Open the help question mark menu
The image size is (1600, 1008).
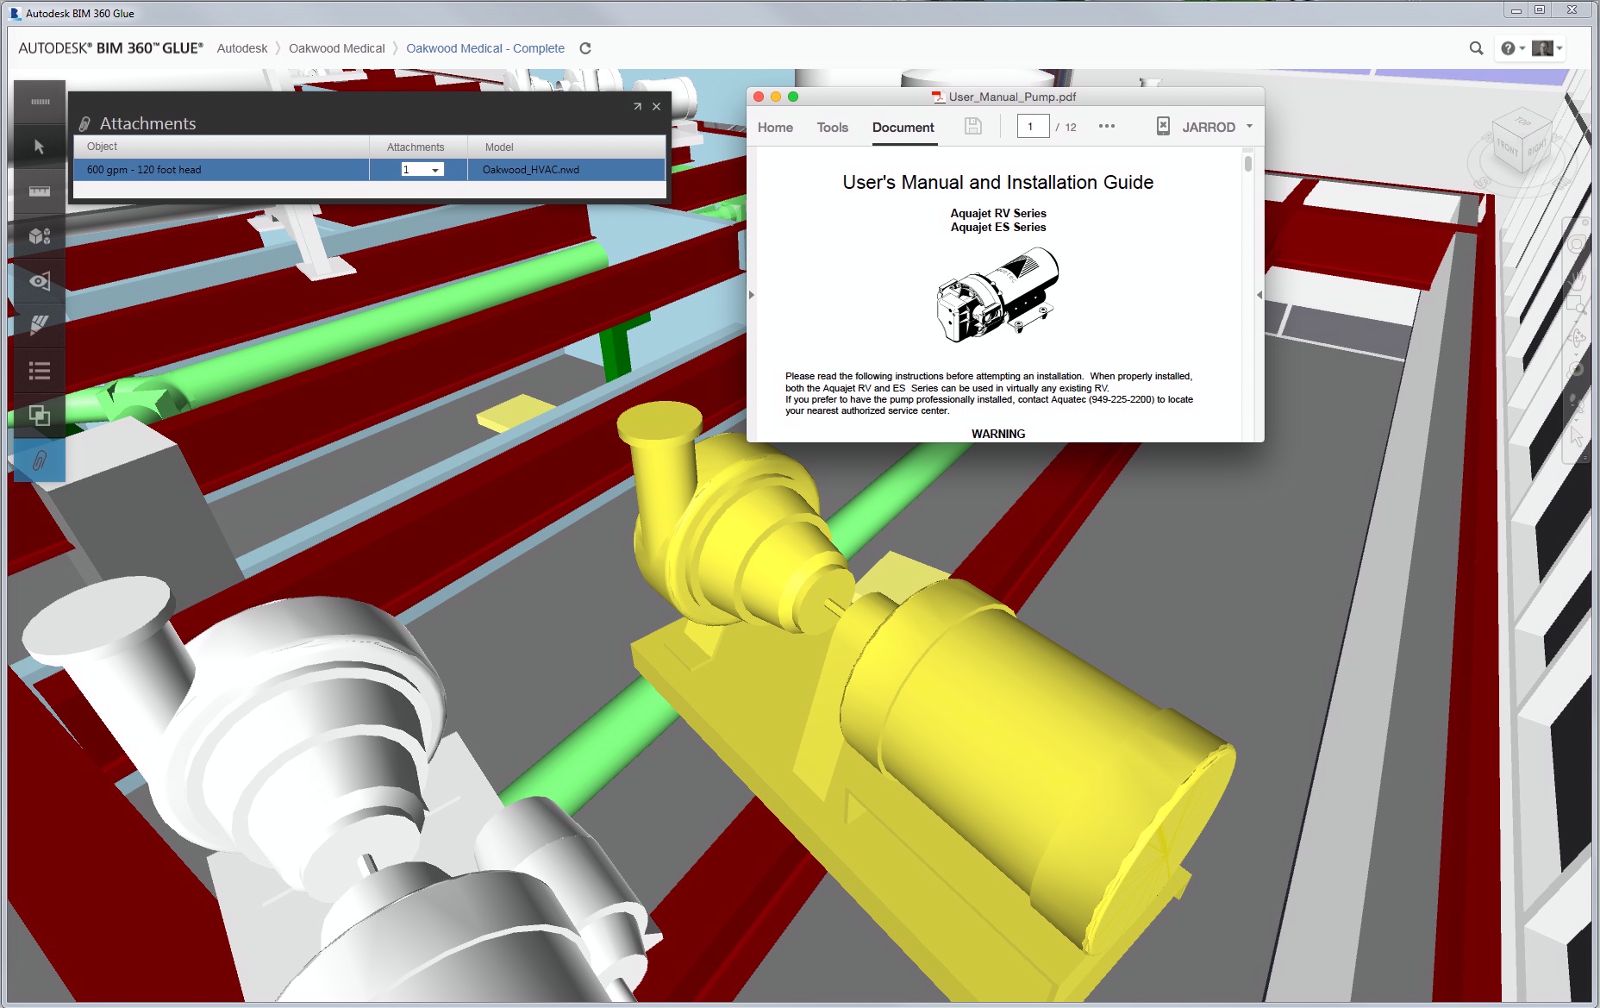[x=1512, y=48]
